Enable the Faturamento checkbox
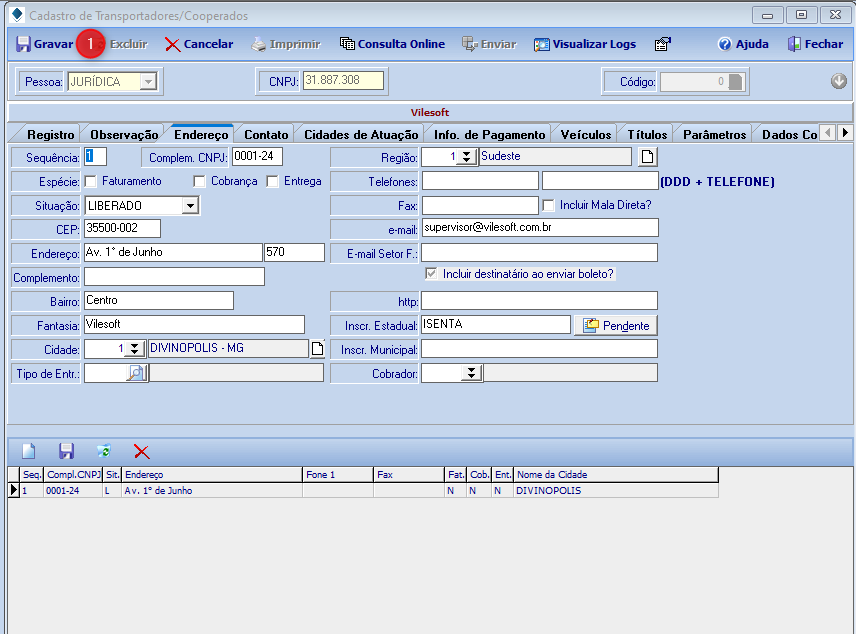 tap(91, 182)
